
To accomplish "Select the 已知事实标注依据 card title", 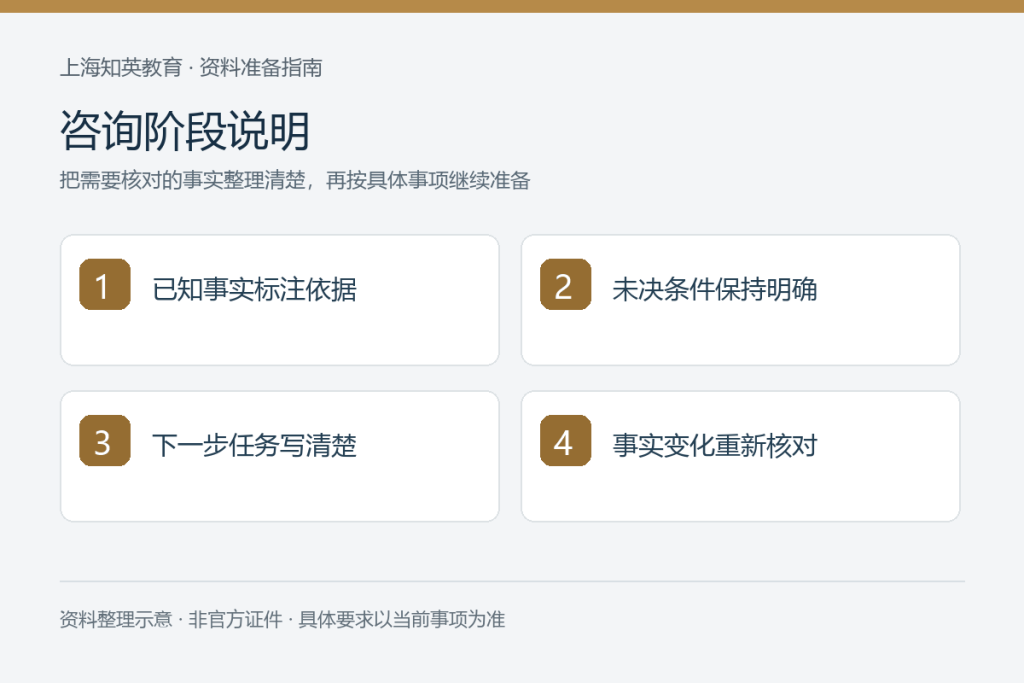I will click(x=254, y=289).
